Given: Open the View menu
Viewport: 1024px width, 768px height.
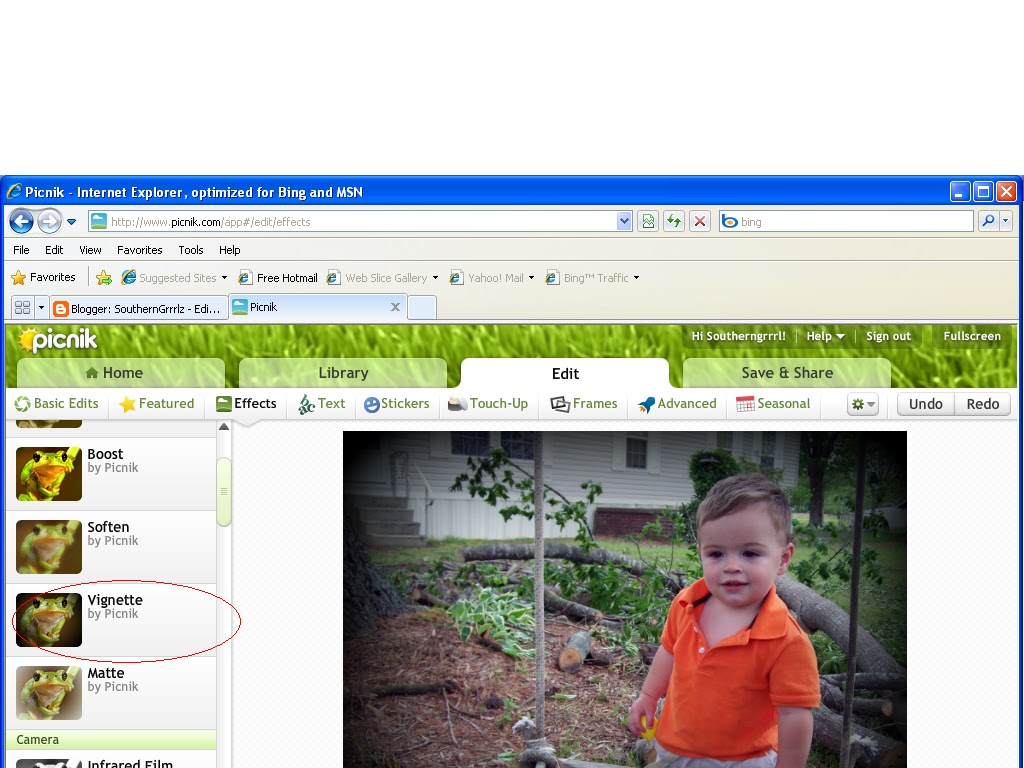Looking at the screenshot, I should point(90,250).
